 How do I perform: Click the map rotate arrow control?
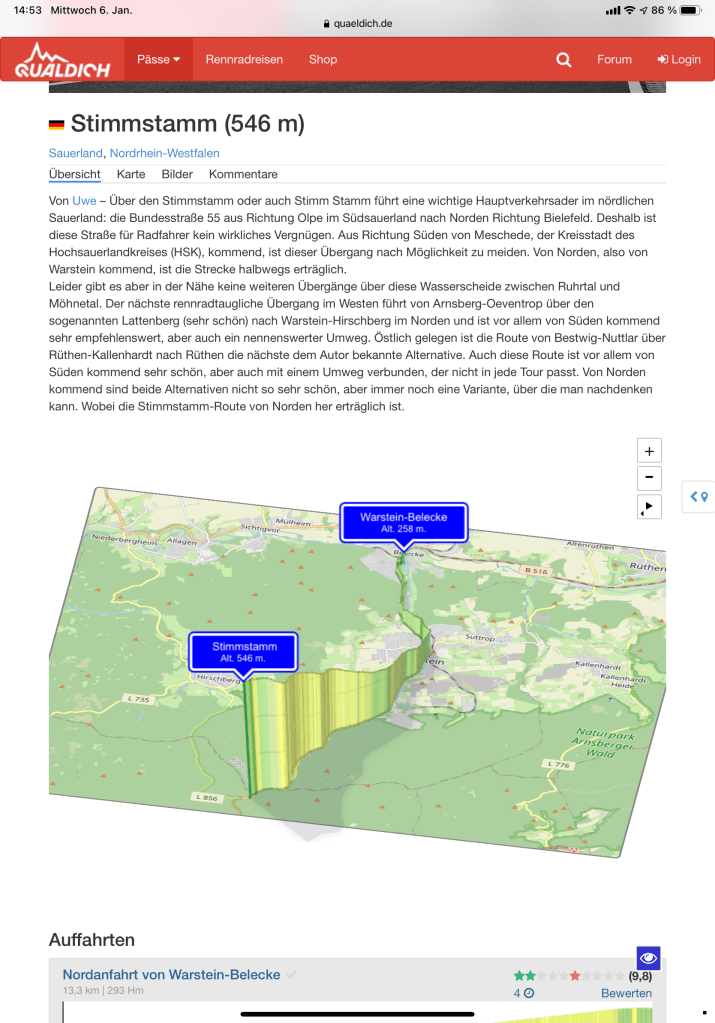tap(649, 507)
